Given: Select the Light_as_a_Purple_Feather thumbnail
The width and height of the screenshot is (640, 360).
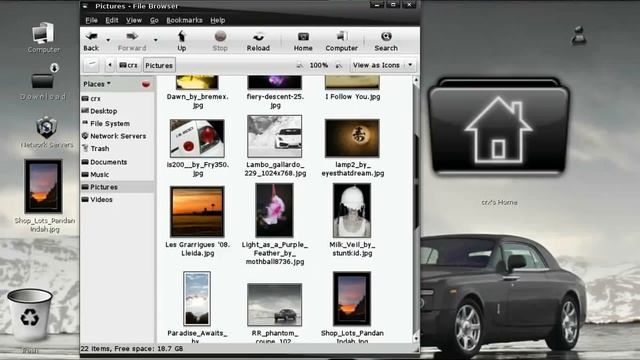Looking at the screenshot, I should [274, 210].
